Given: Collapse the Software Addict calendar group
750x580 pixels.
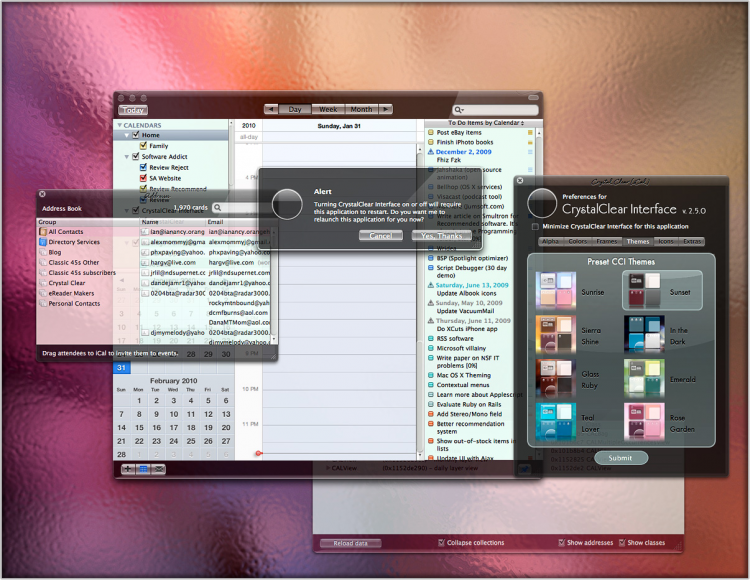Looking at the screenshot, I should tap(127, 157).
